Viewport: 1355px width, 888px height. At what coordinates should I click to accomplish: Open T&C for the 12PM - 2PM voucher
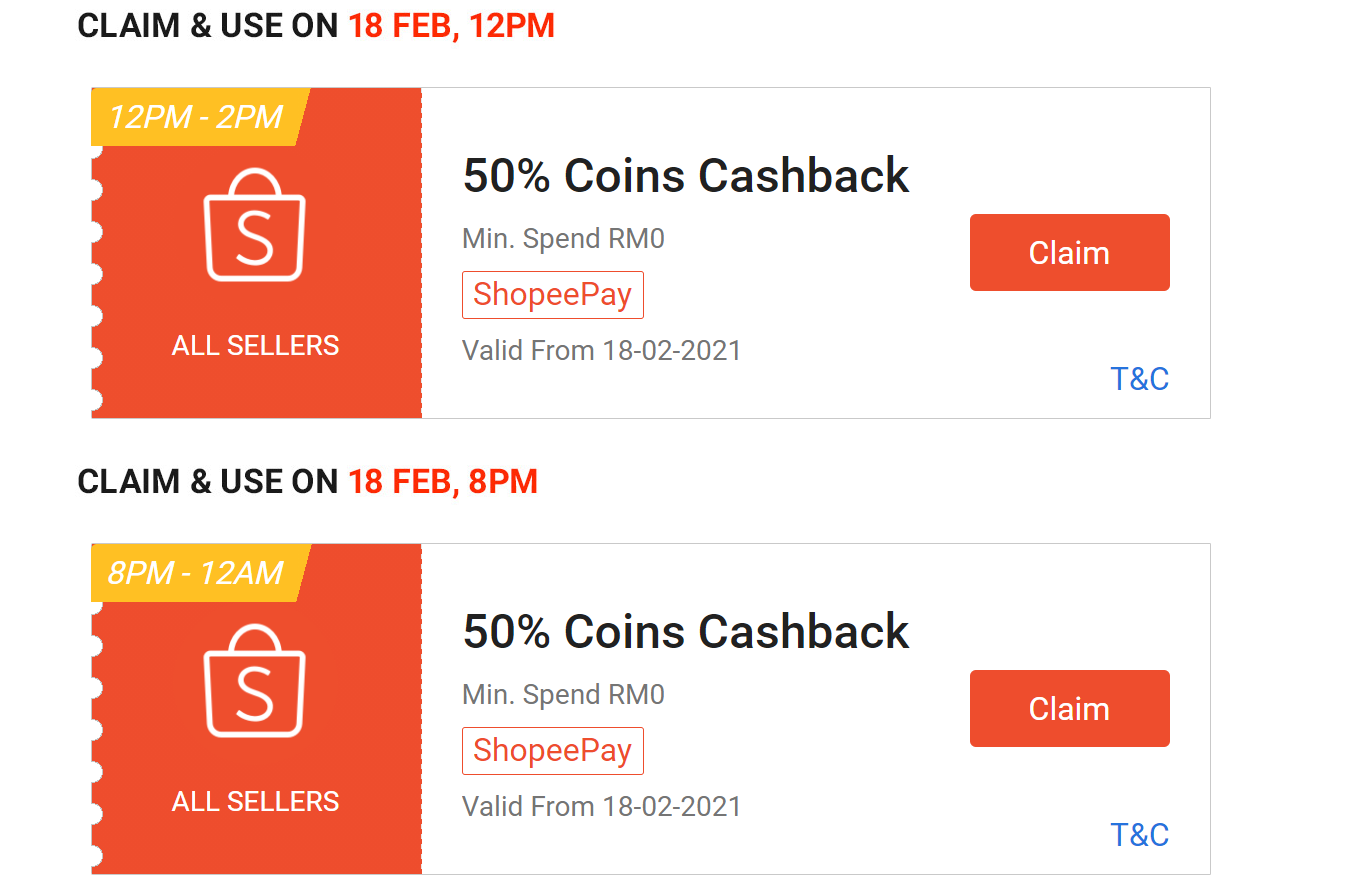click(1139, 379)
